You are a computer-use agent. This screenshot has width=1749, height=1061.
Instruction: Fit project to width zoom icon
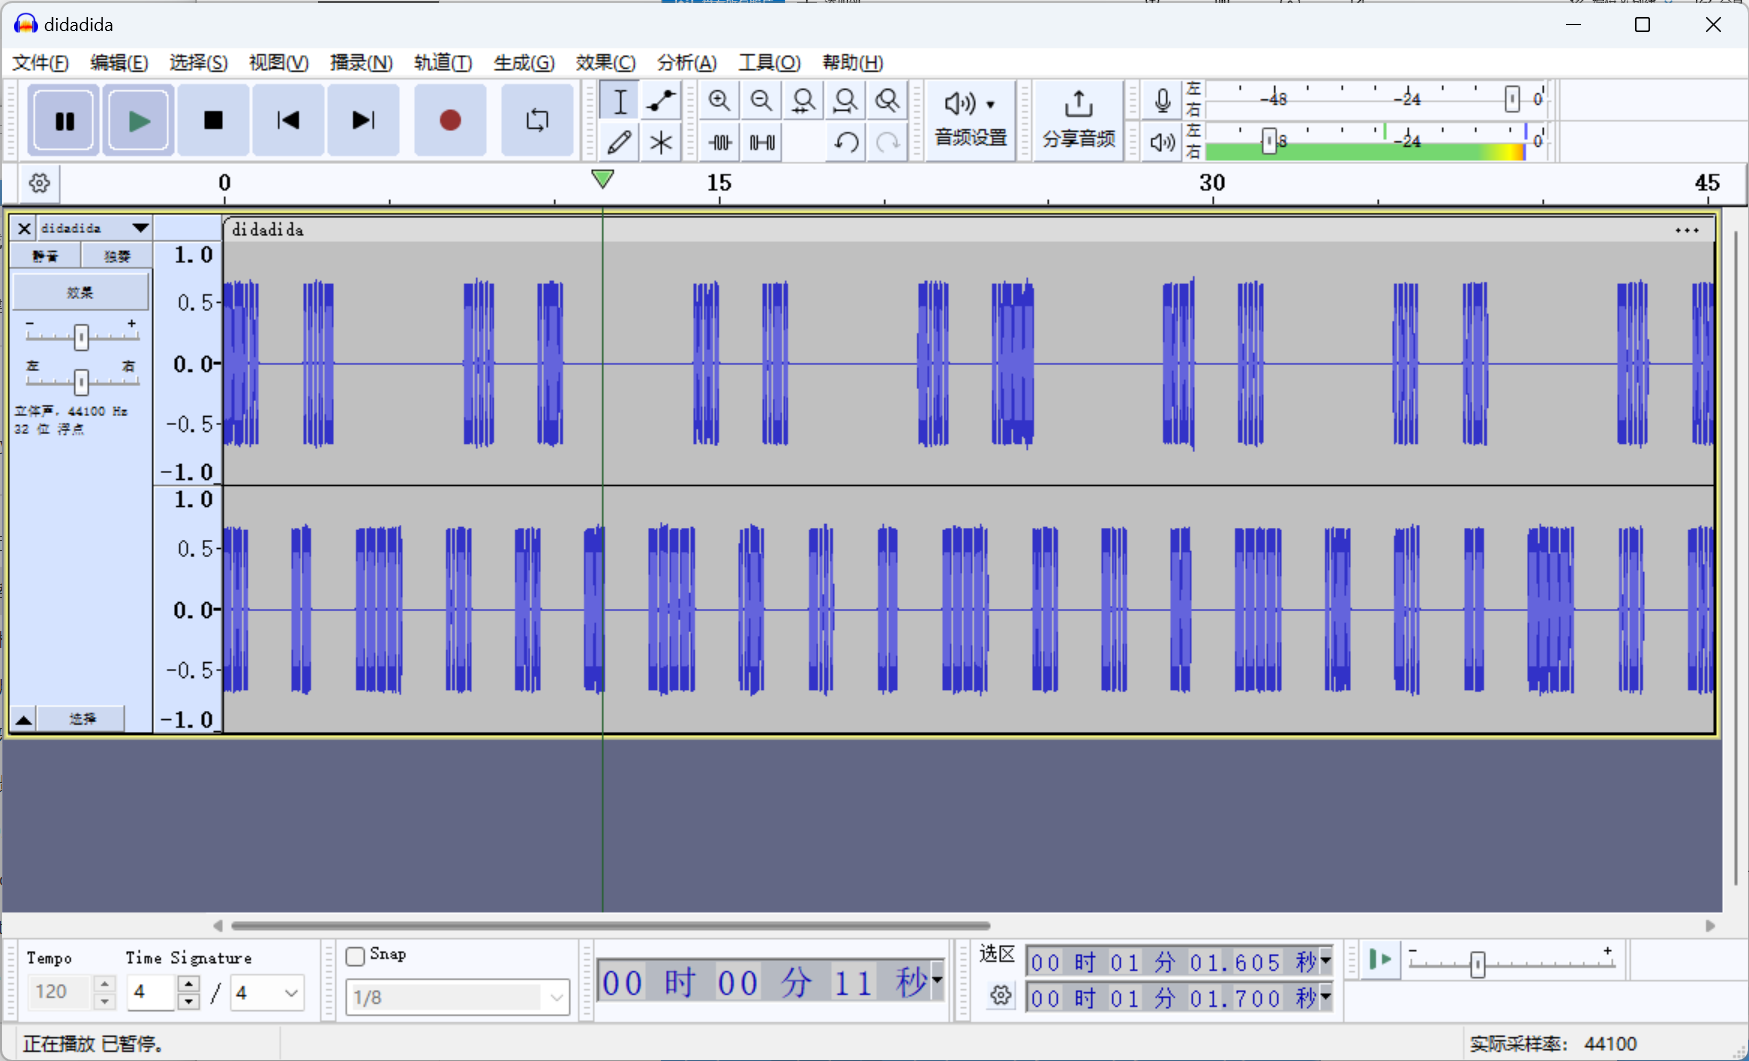(x=845, y=101)
